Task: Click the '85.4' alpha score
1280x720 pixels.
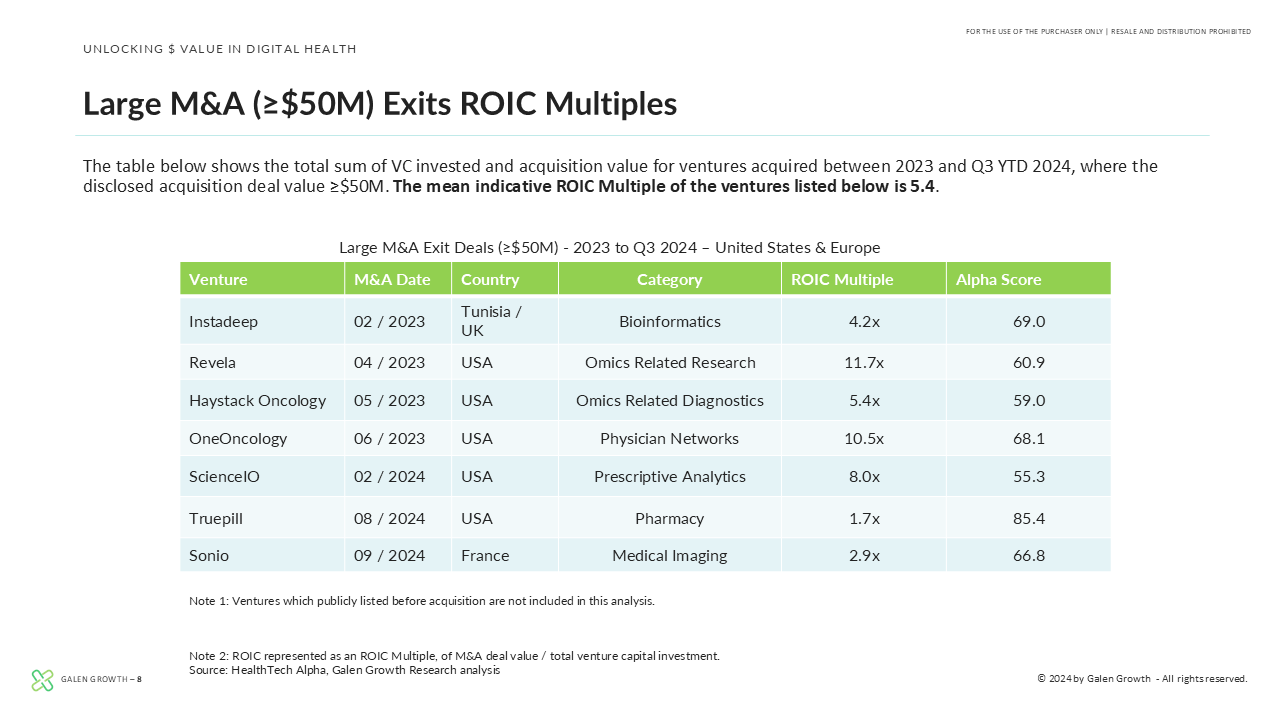Action: point(1029,518)
